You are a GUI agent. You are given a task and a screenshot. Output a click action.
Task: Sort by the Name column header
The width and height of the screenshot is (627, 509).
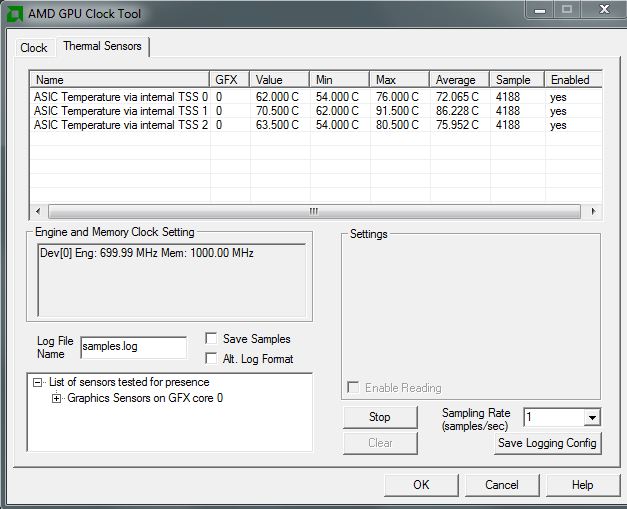(x=120, y=80)
